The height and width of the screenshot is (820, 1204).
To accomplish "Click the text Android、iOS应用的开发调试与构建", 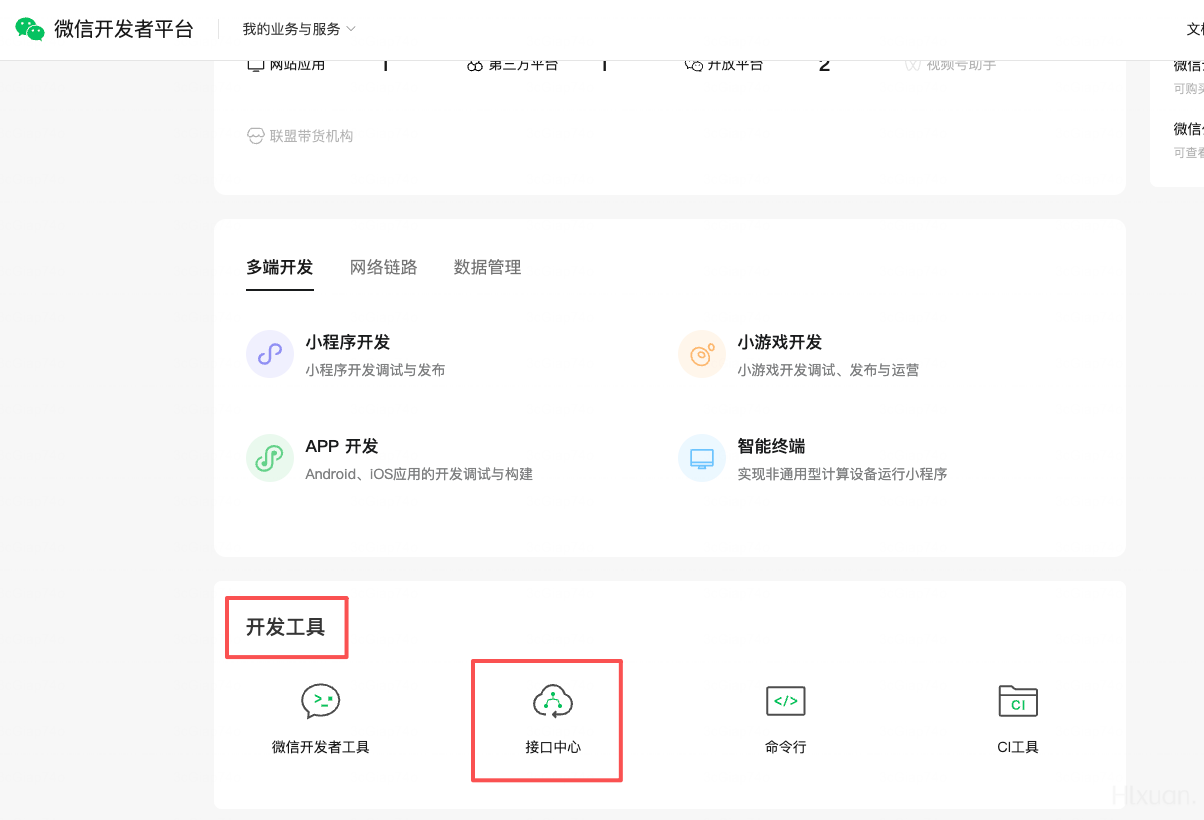I will (419, 474).
